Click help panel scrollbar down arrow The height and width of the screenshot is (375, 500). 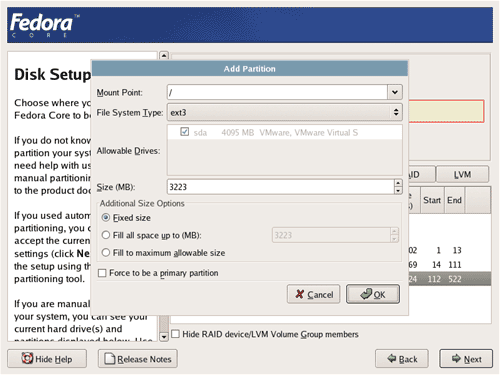164,337
